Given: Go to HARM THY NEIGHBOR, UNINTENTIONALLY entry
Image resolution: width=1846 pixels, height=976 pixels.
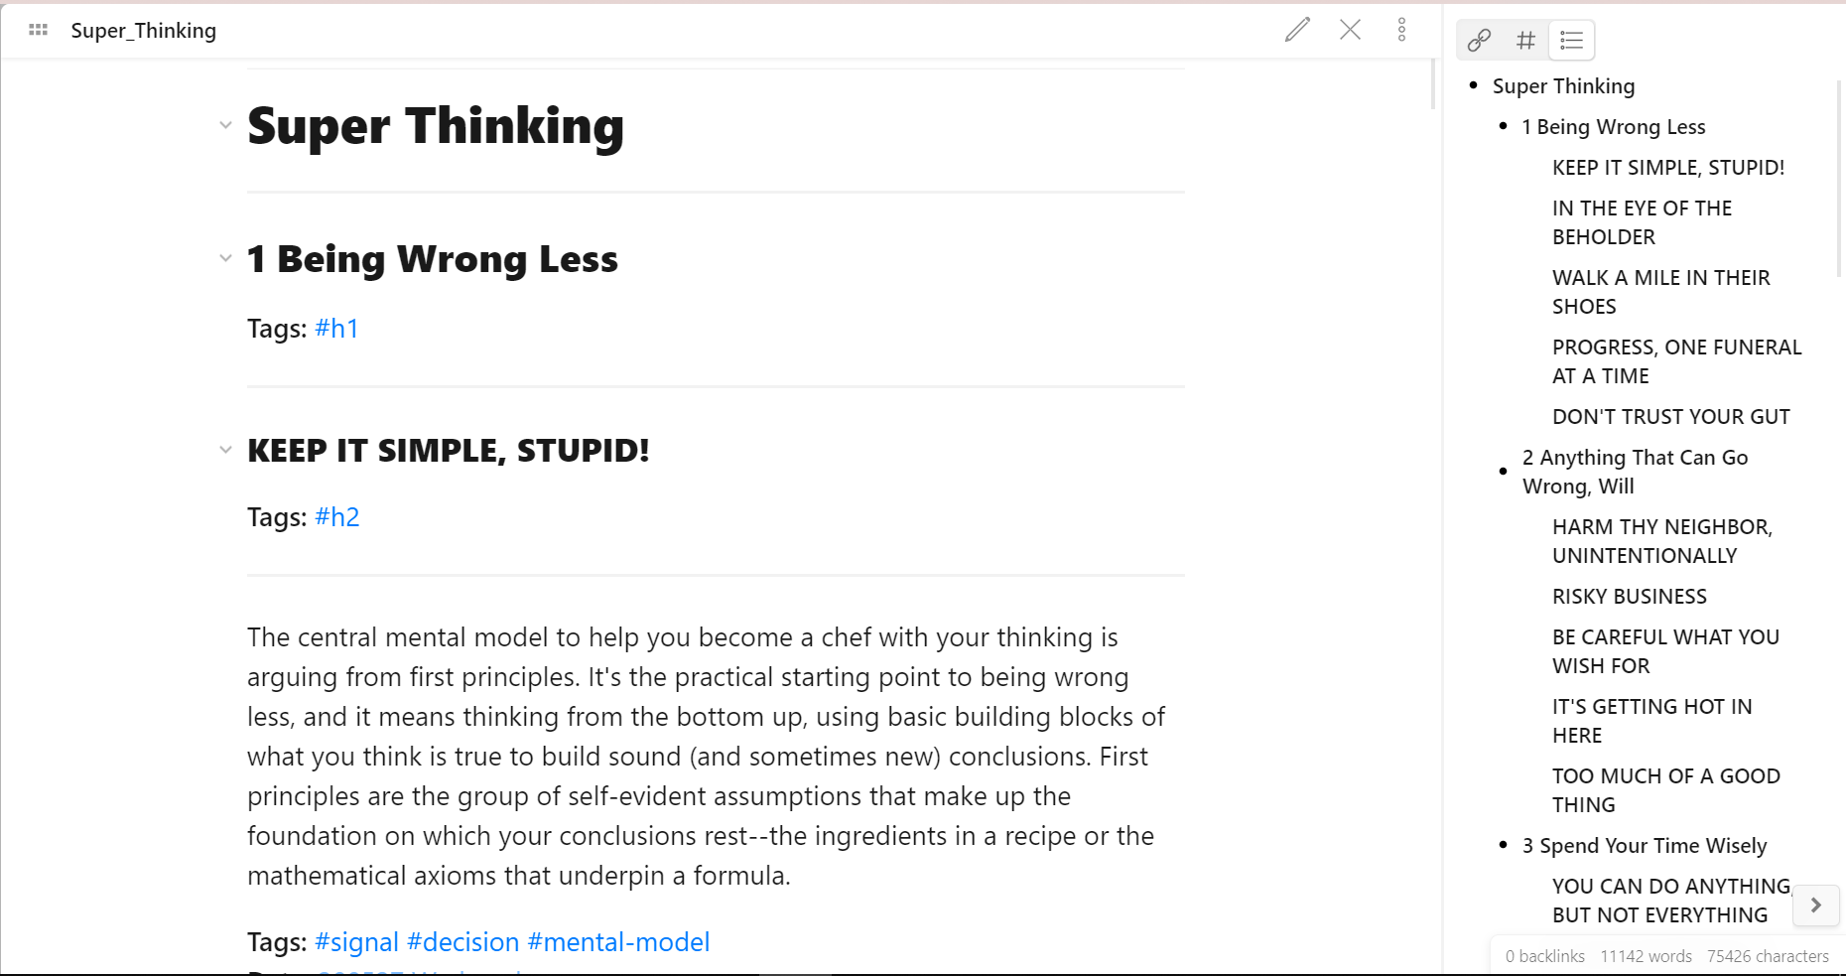Looking at the screenshot, I should coord(1662,541).
